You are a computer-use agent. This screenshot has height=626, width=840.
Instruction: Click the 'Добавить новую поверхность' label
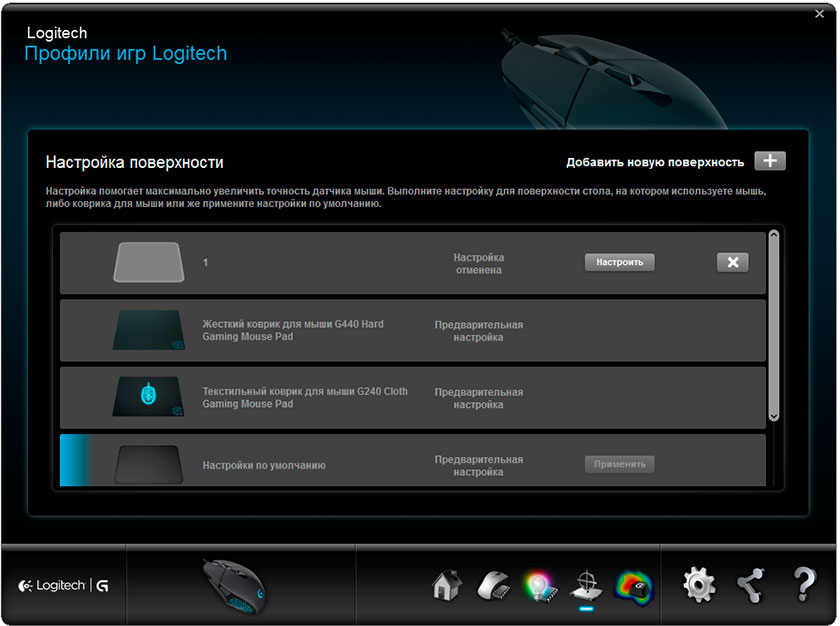[655, 162]
